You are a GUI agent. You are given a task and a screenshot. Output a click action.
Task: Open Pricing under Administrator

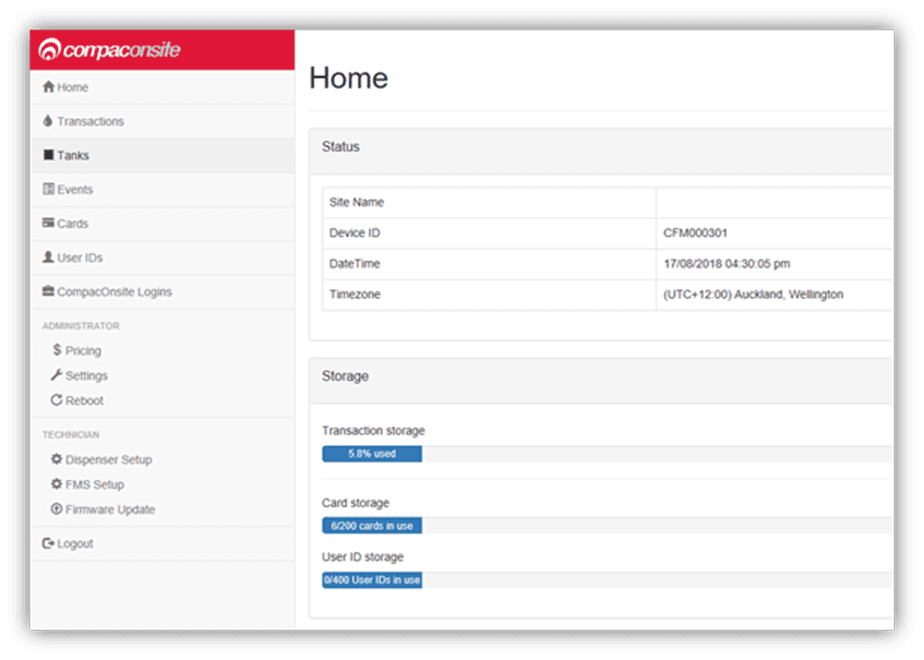tap(83, 351)
